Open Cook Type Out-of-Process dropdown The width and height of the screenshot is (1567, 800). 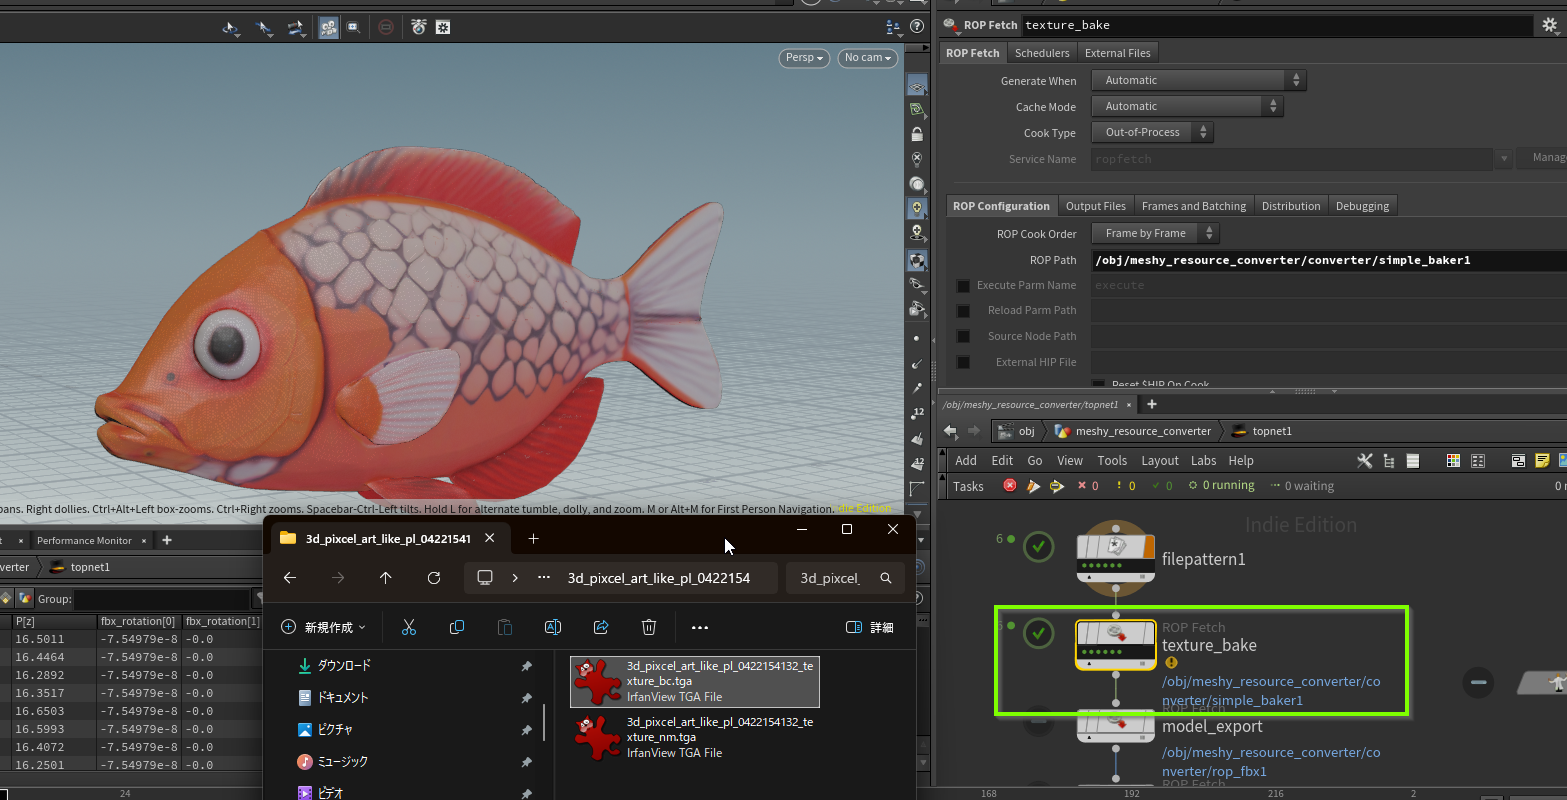[1152, 132]
